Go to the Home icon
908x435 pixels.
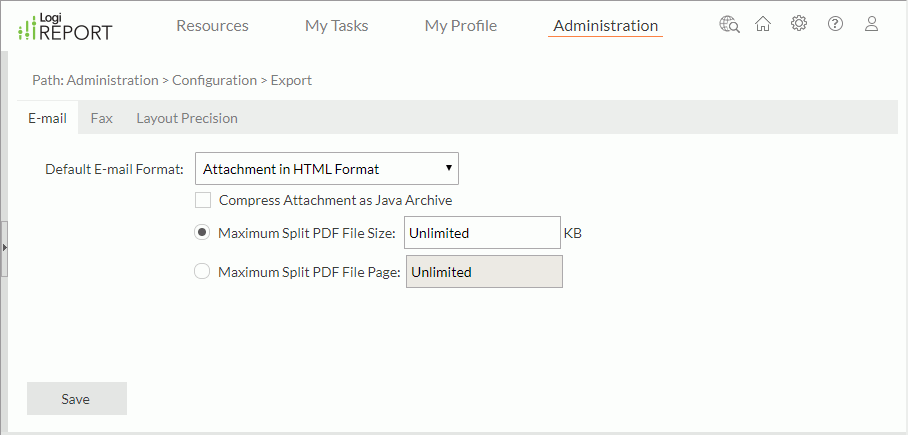763,25
